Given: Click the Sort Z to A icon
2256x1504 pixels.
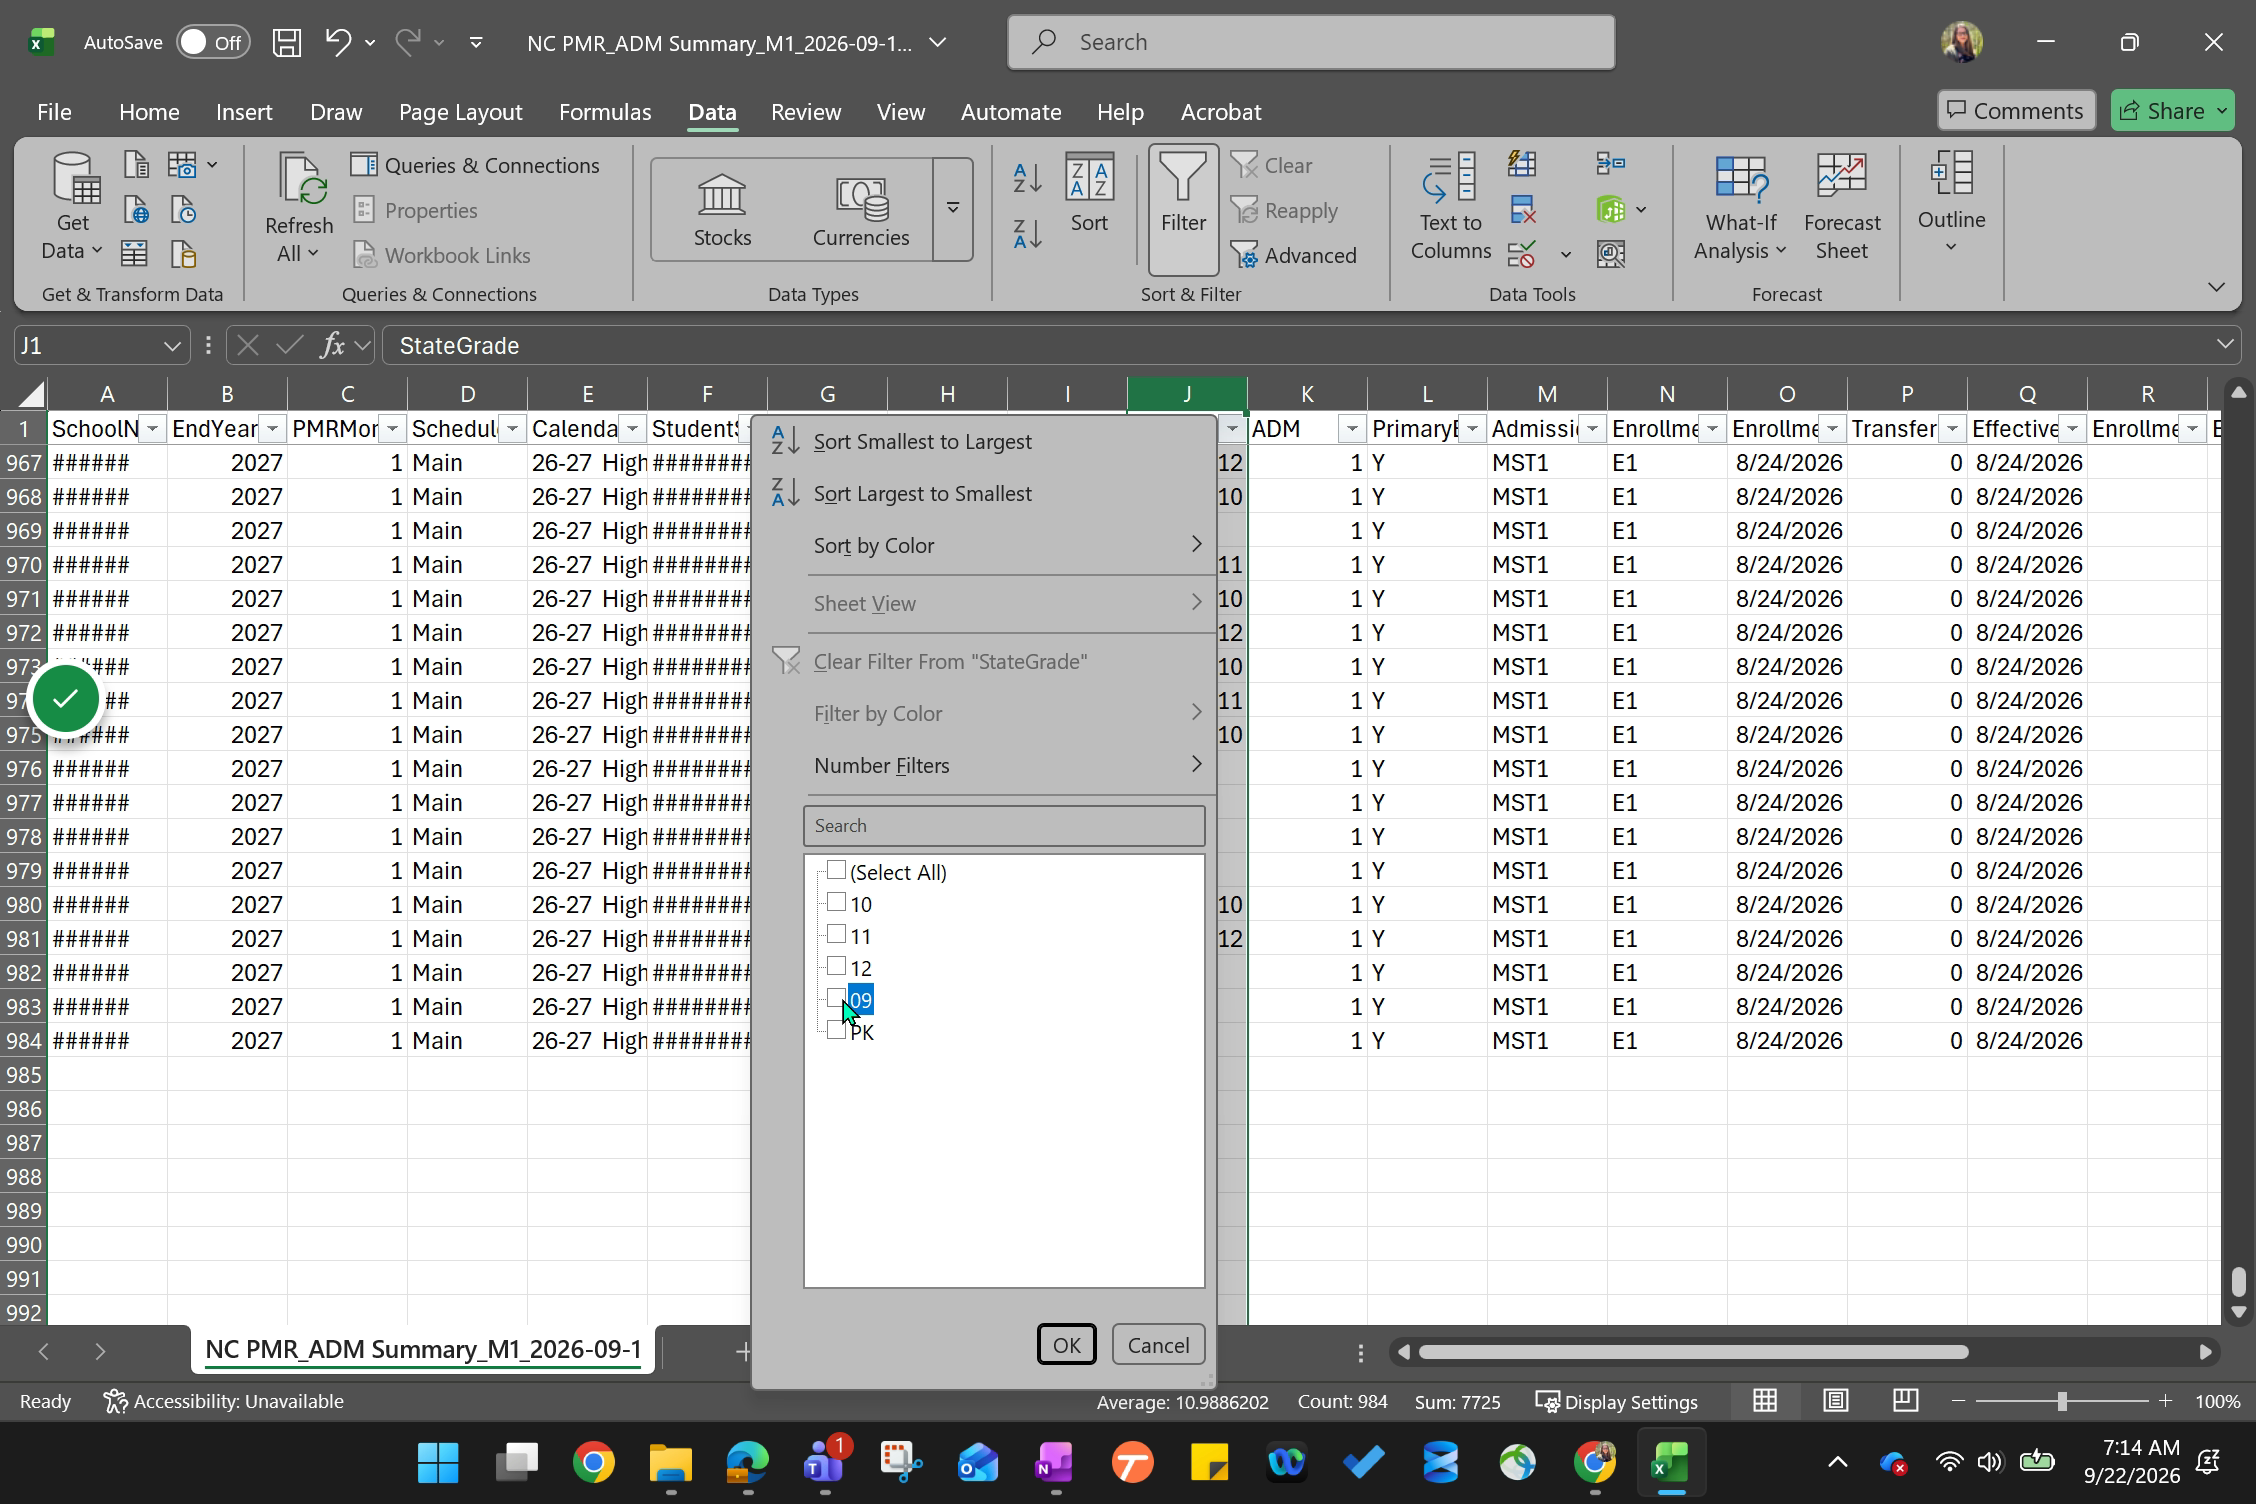Looking at the screenshot, I should (x=1027, y=234).
